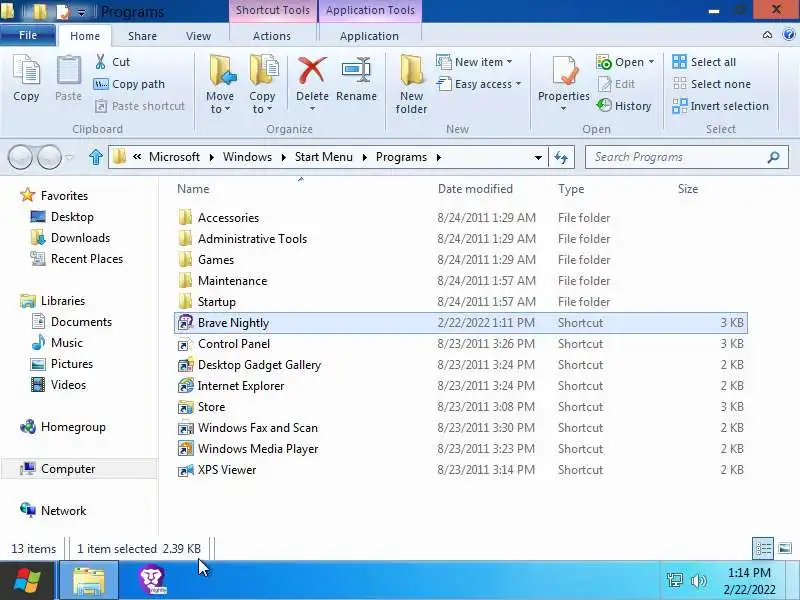
Task: Click the Cut scissors icon
Action: 101,62
